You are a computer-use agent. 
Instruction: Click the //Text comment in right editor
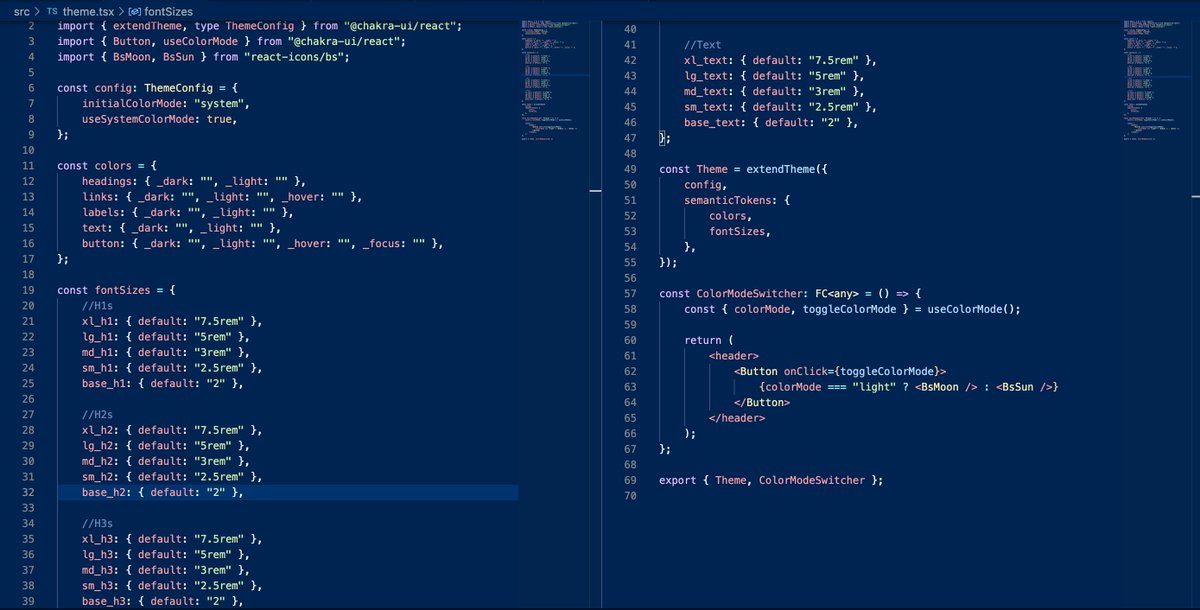(x=705, y=45)
